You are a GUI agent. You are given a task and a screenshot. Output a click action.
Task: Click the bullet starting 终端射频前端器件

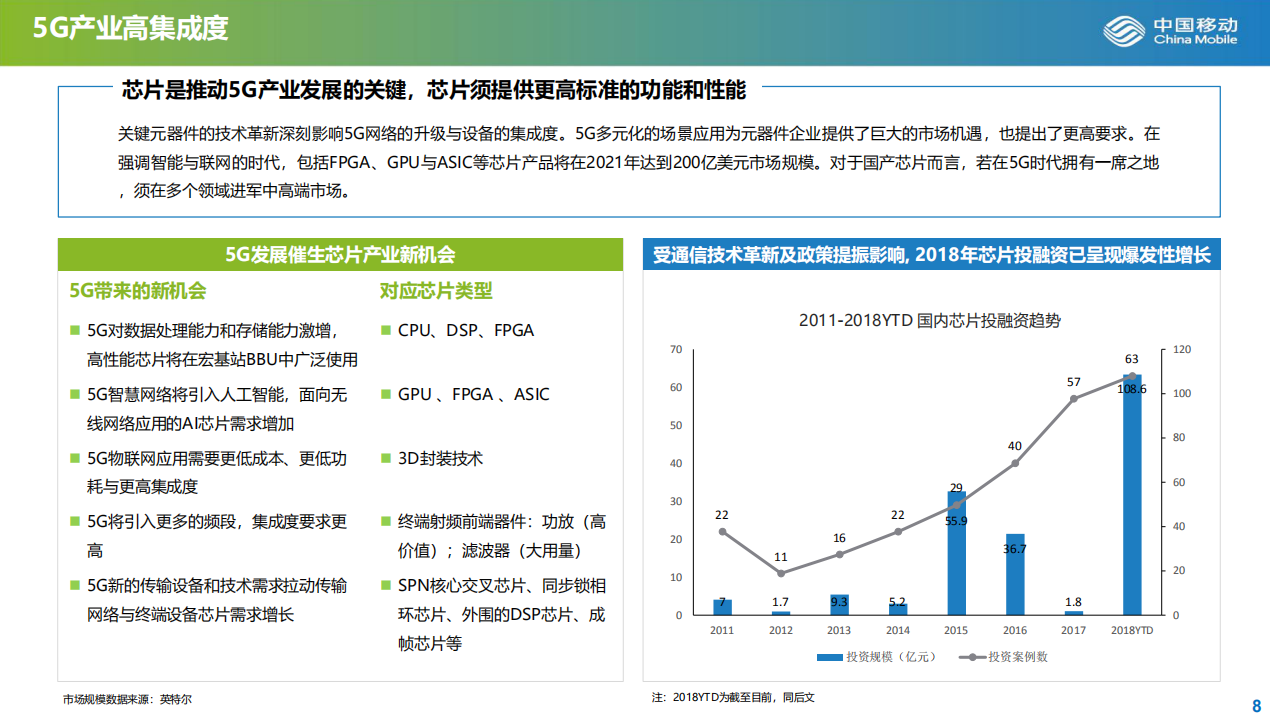tap(501, 536)
